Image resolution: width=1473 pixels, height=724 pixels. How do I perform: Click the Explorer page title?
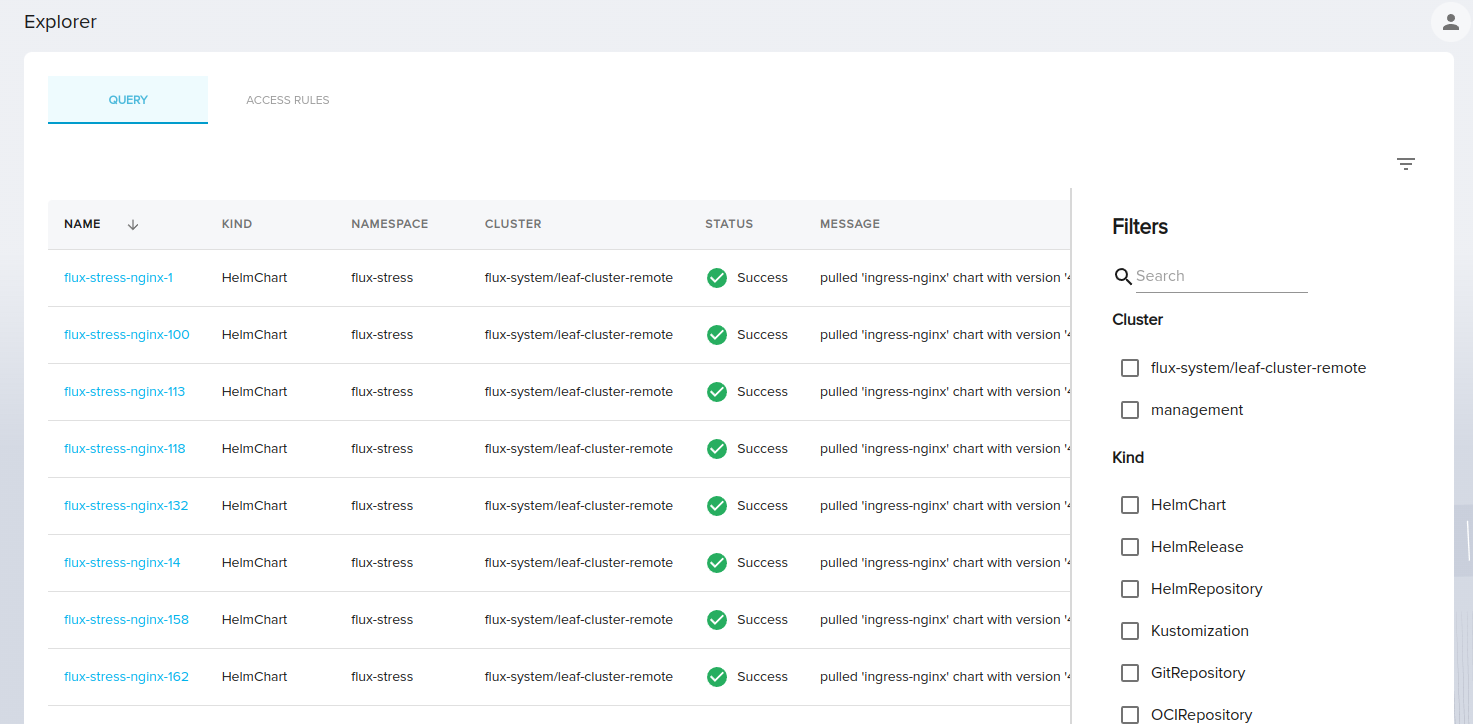coord(60,22)
